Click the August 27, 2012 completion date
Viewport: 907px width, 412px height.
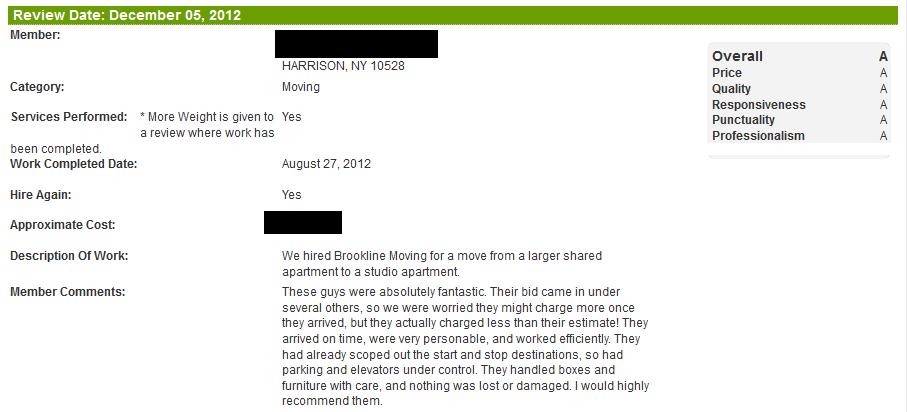point(326,164)
